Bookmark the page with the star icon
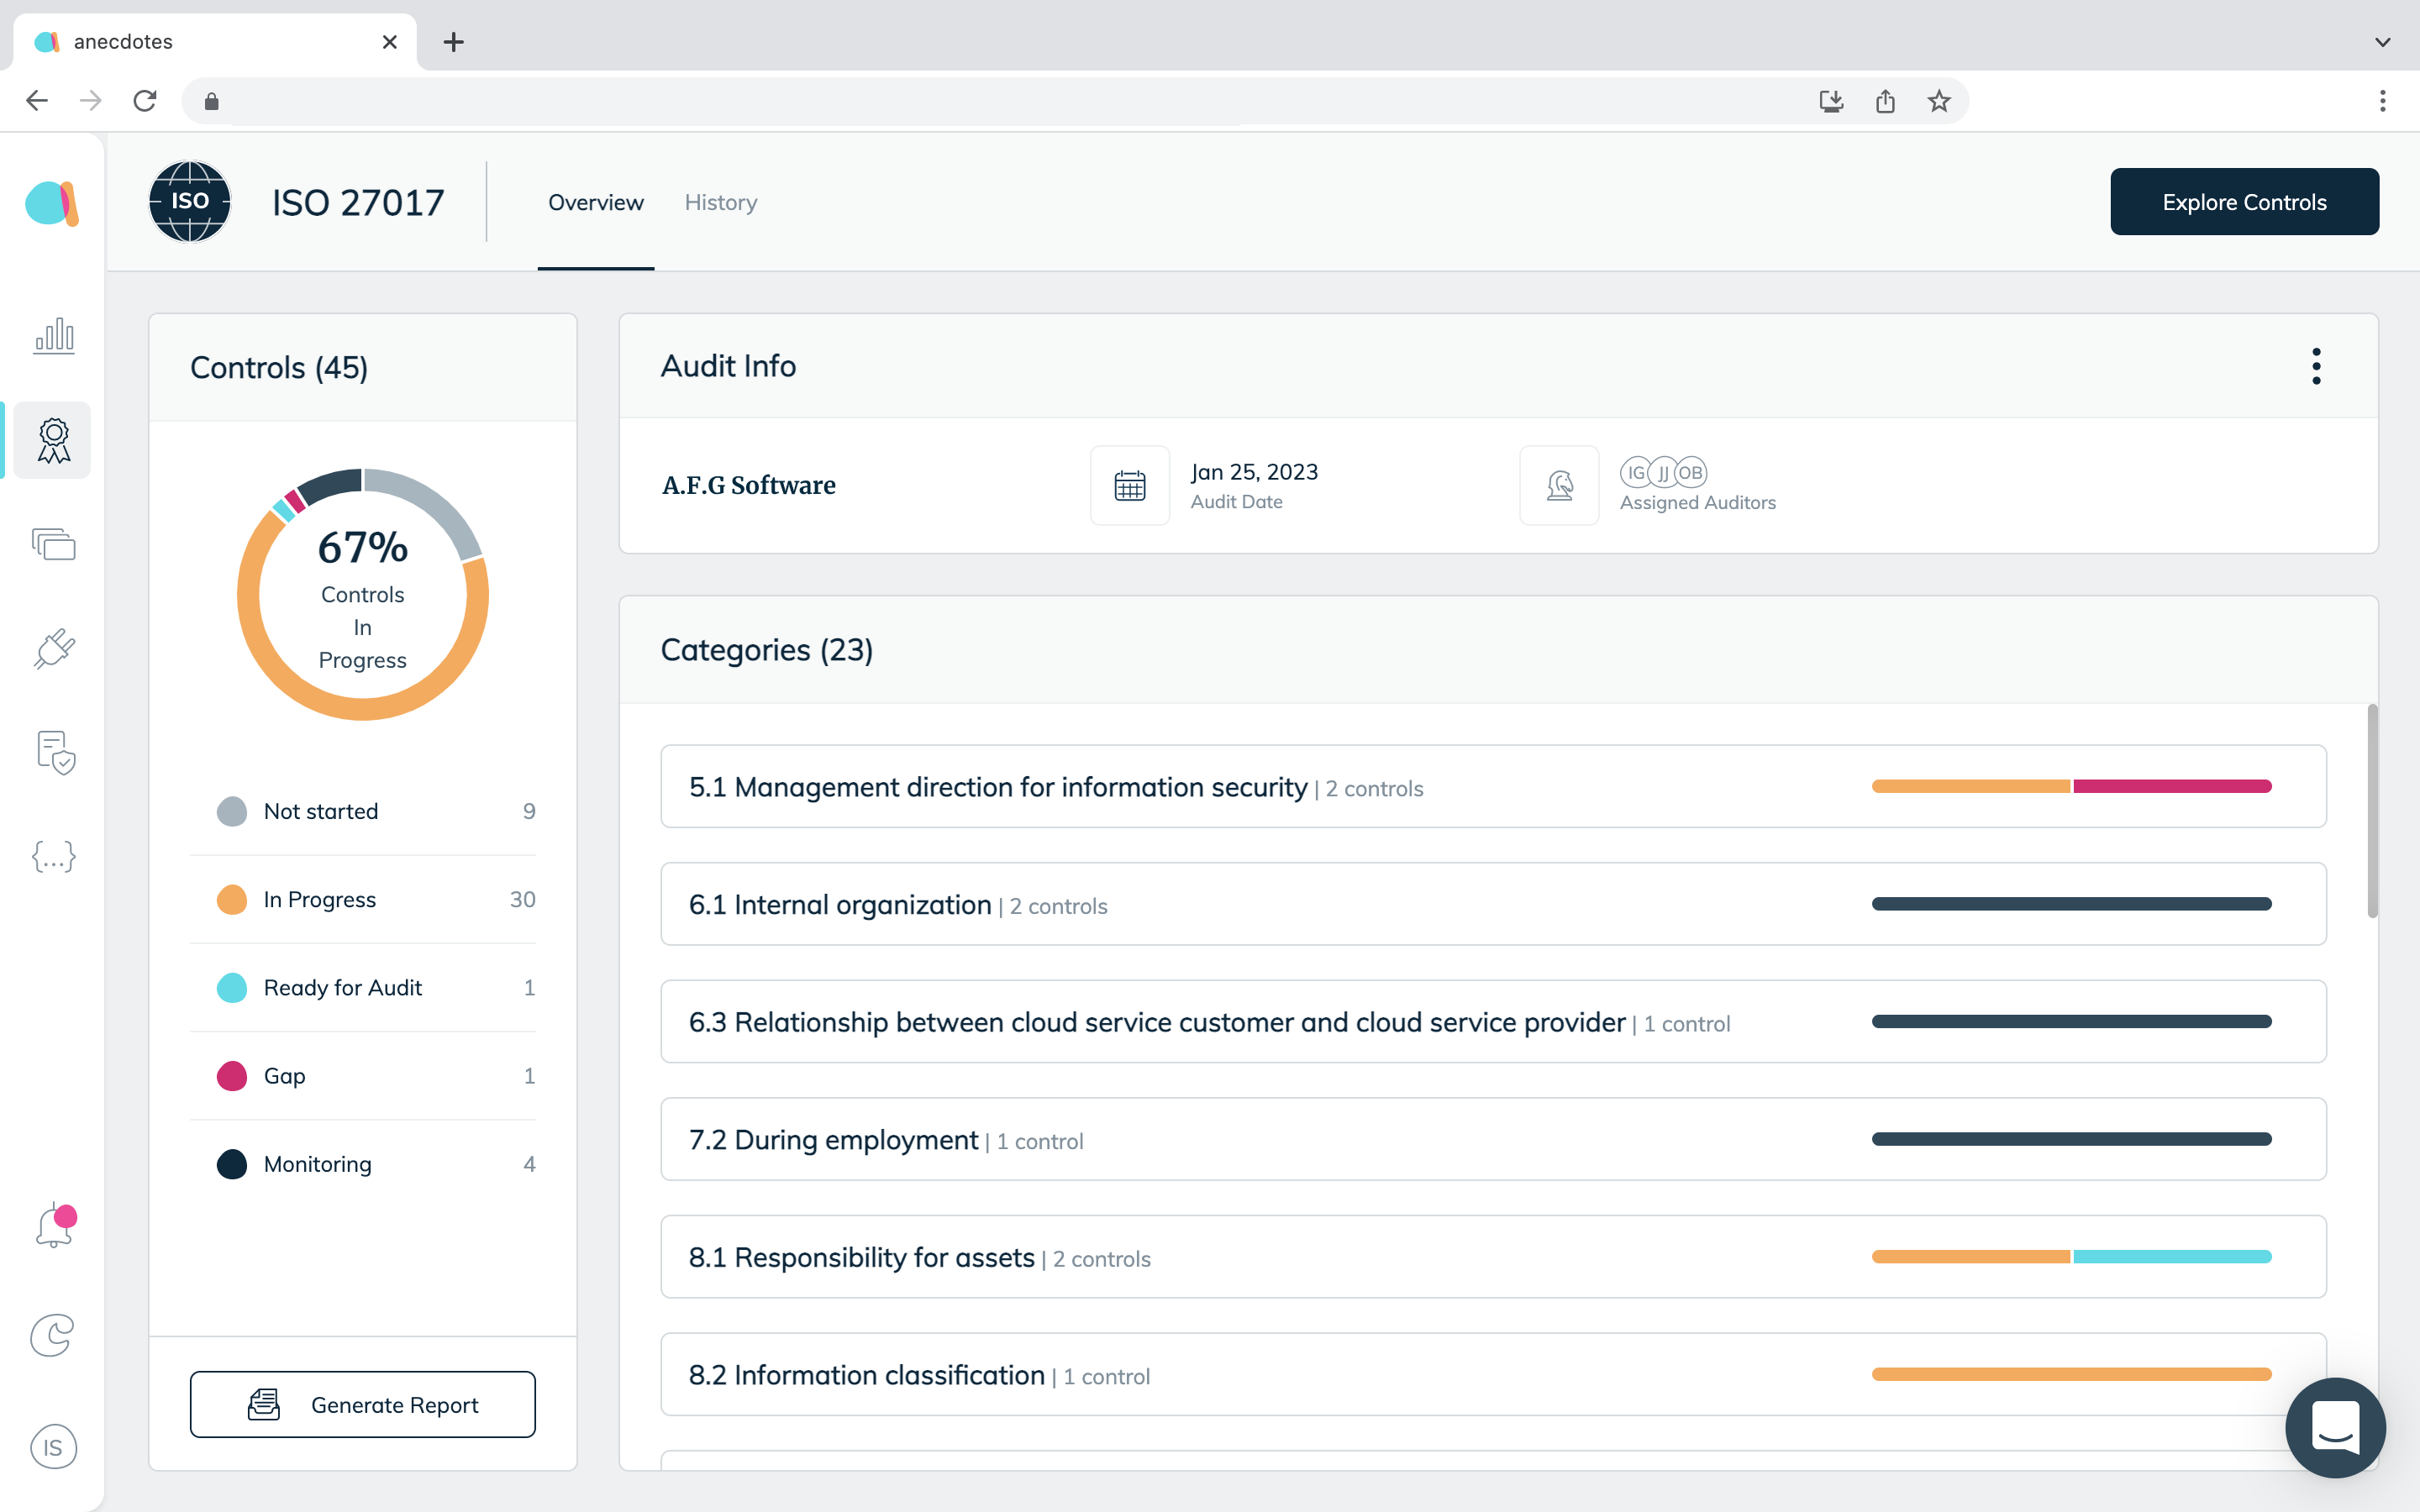2420x1512 pixels. coord(1938,101)
